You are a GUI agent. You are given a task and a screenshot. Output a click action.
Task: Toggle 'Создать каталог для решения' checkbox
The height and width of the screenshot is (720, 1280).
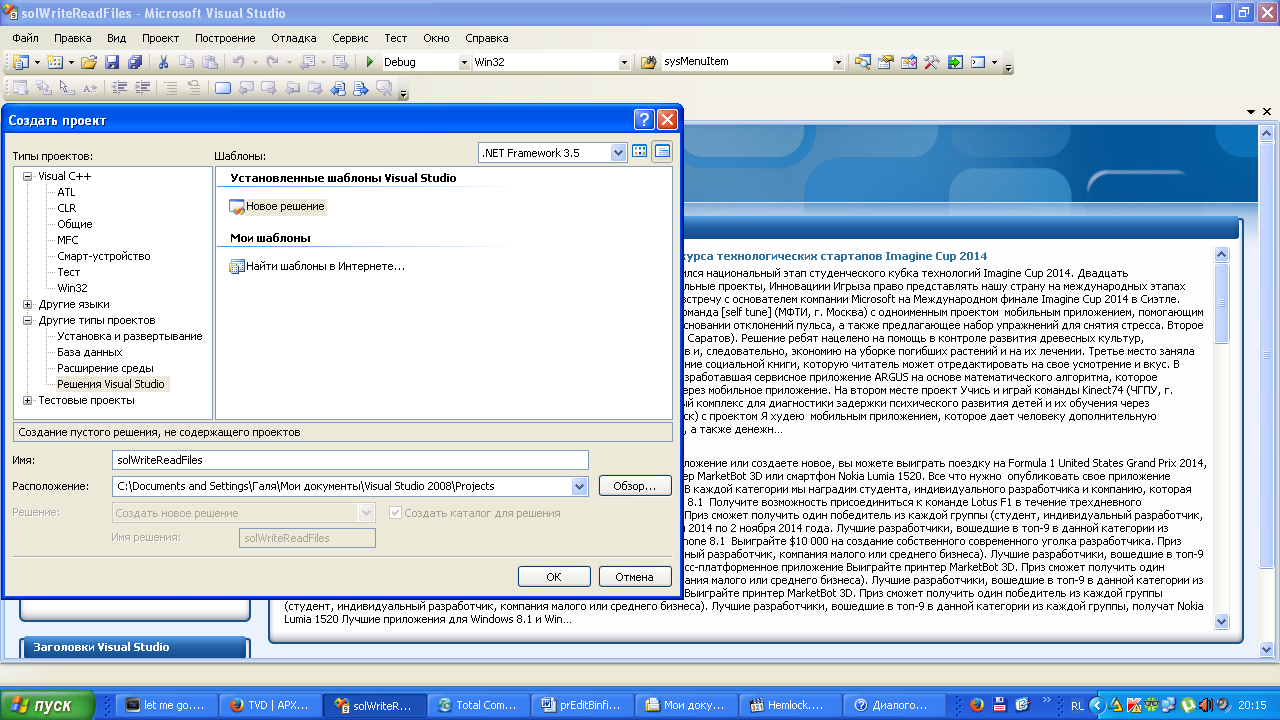(395, 513)
